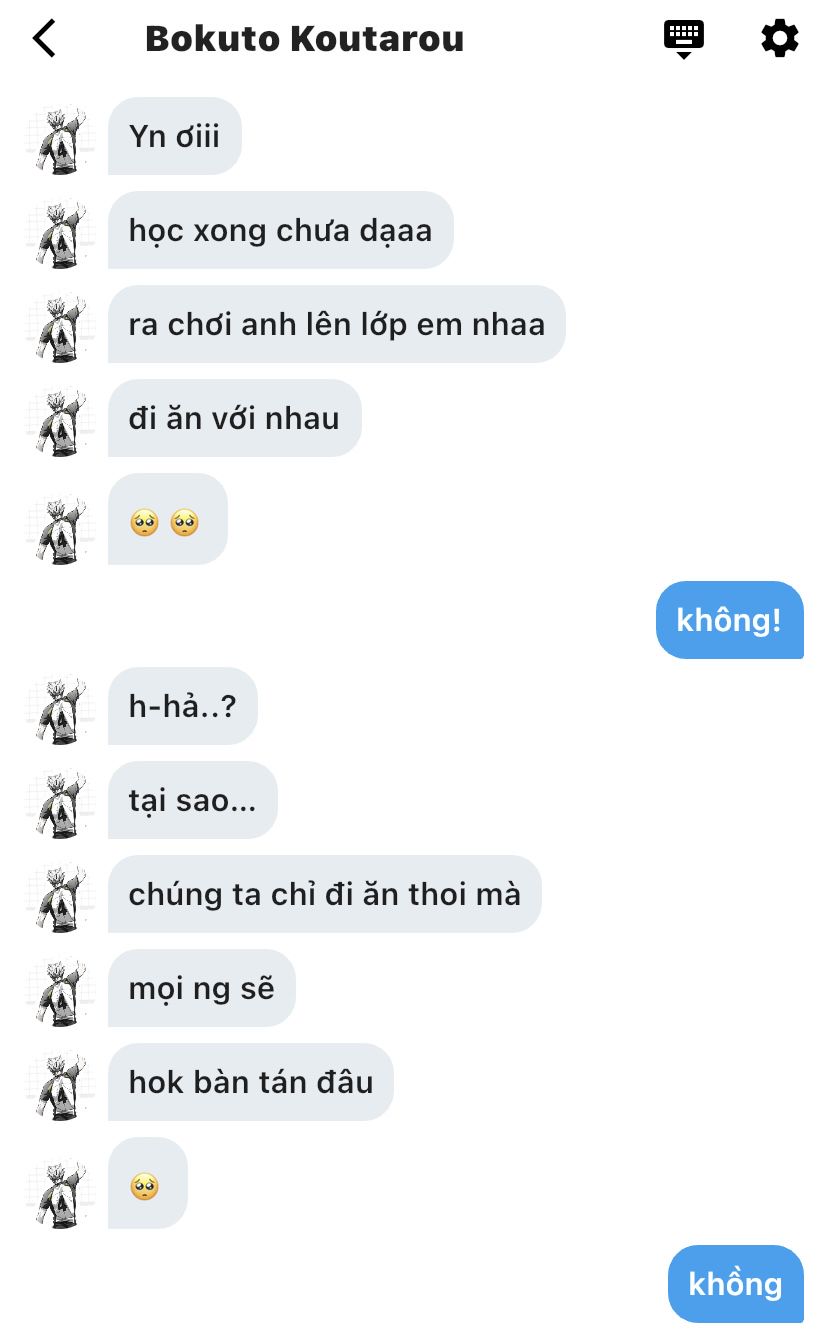The image size is (828, 1329).
Task: Tap the "tại sao..." message bubble
Action: pyautogui.click(x=193, y=800)
